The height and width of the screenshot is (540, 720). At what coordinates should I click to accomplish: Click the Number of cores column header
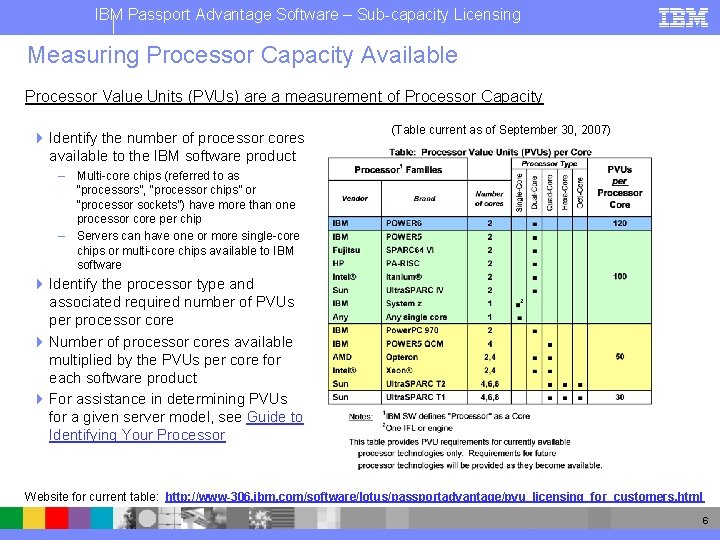pos(489,199)
